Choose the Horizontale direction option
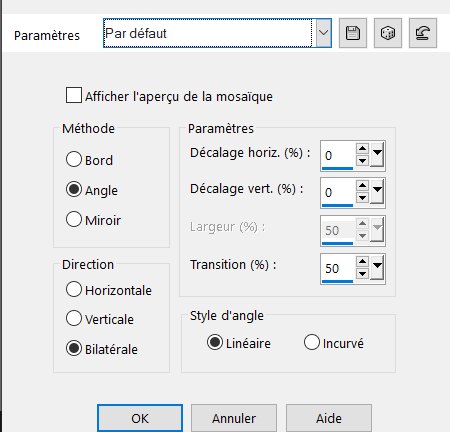Image resolution: width=450 pixels, height=432 pixels. pos(74,289)
